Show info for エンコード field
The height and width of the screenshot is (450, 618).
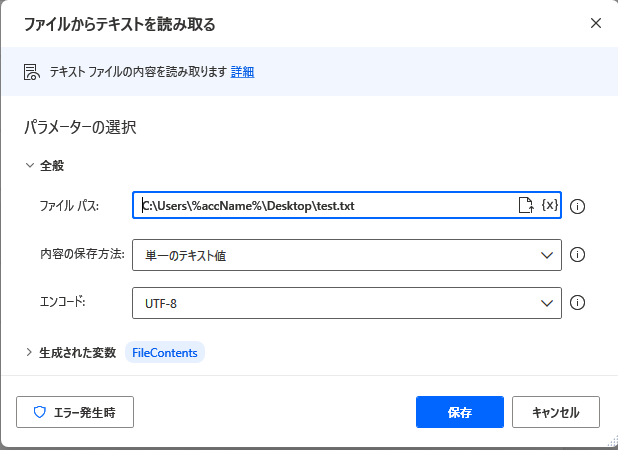(x=577, y=303)
